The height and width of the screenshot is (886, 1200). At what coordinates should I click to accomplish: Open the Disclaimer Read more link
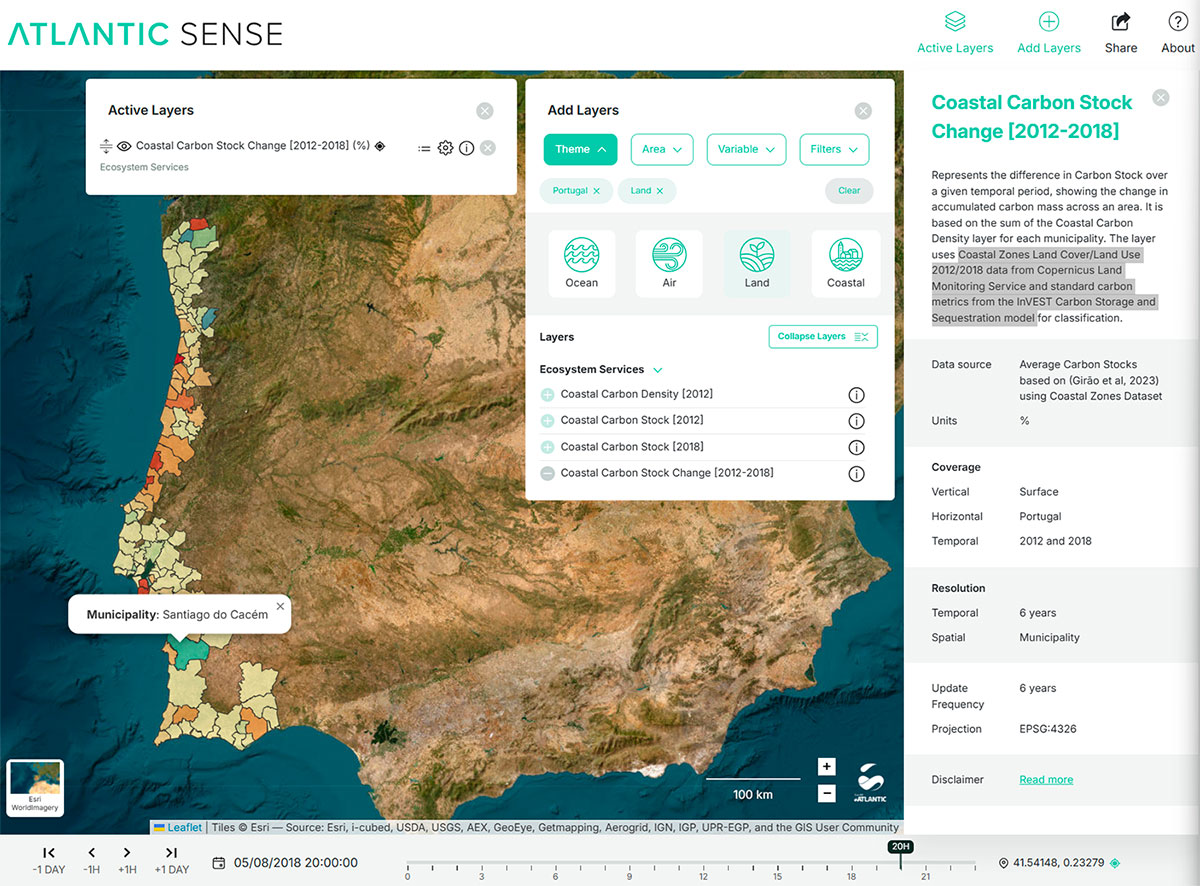click(1046, 780)
